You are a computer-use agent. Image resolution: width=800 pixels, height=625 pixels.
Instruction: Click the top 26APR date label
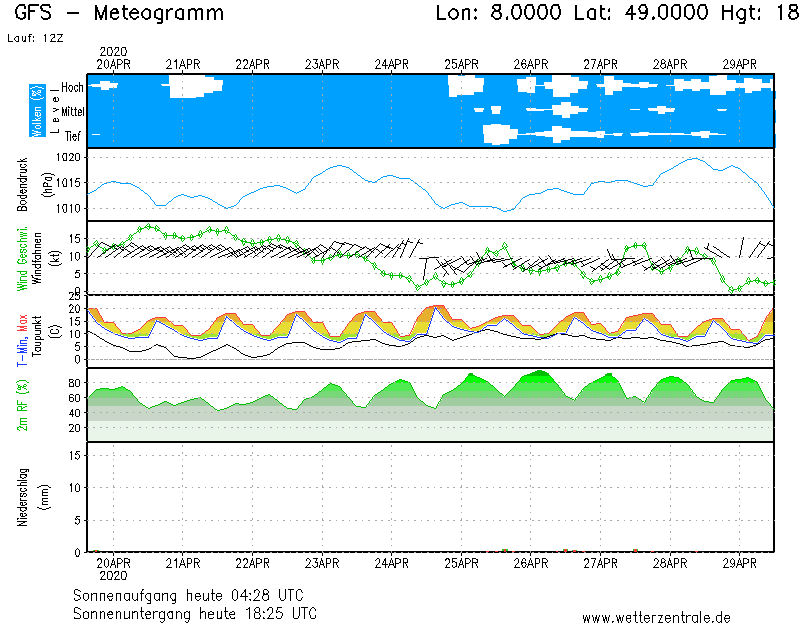531,65
